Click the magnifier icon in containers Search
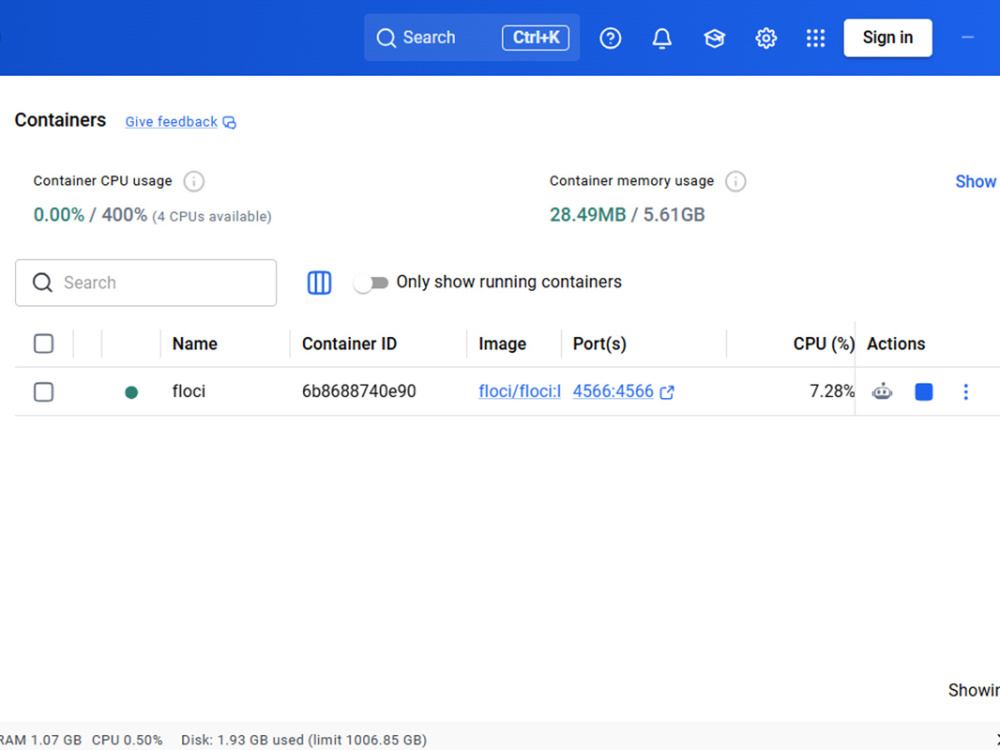The width and height of the screenshot is (1000, 750). (42, 283)
